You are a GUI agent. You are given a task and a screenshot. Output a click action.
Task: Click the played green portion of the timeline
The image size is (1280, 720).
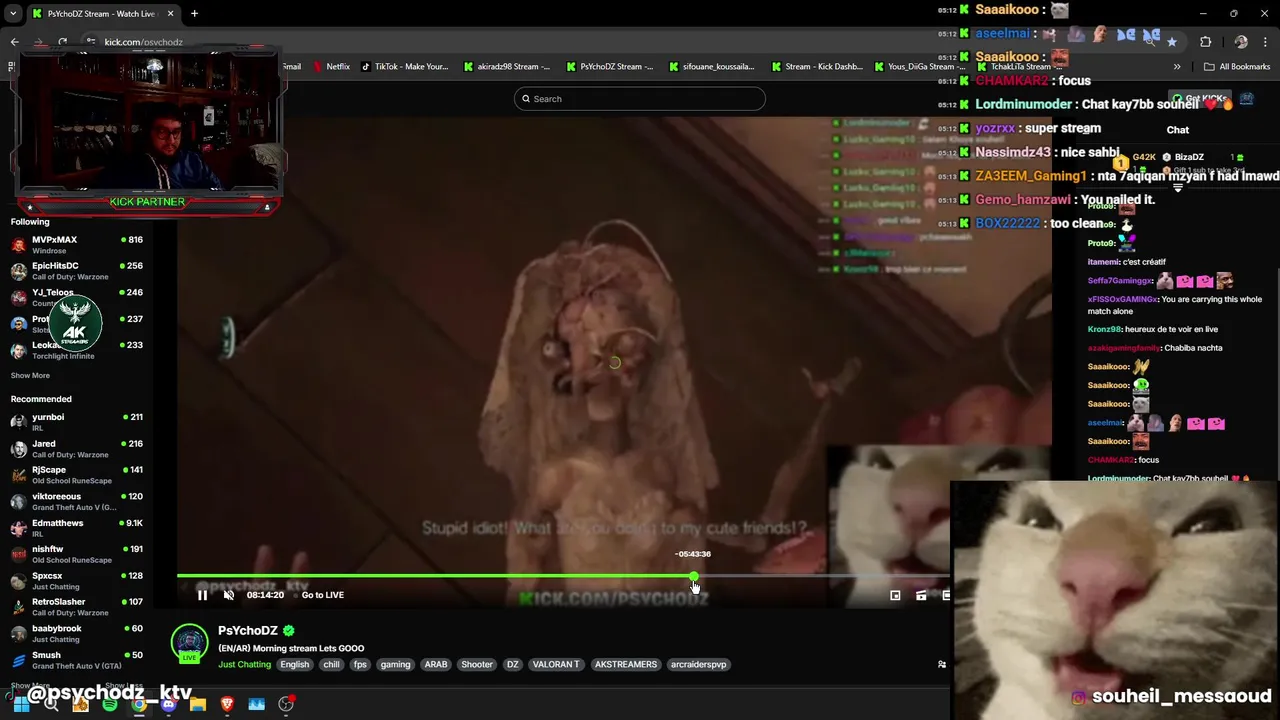[435, 576]
